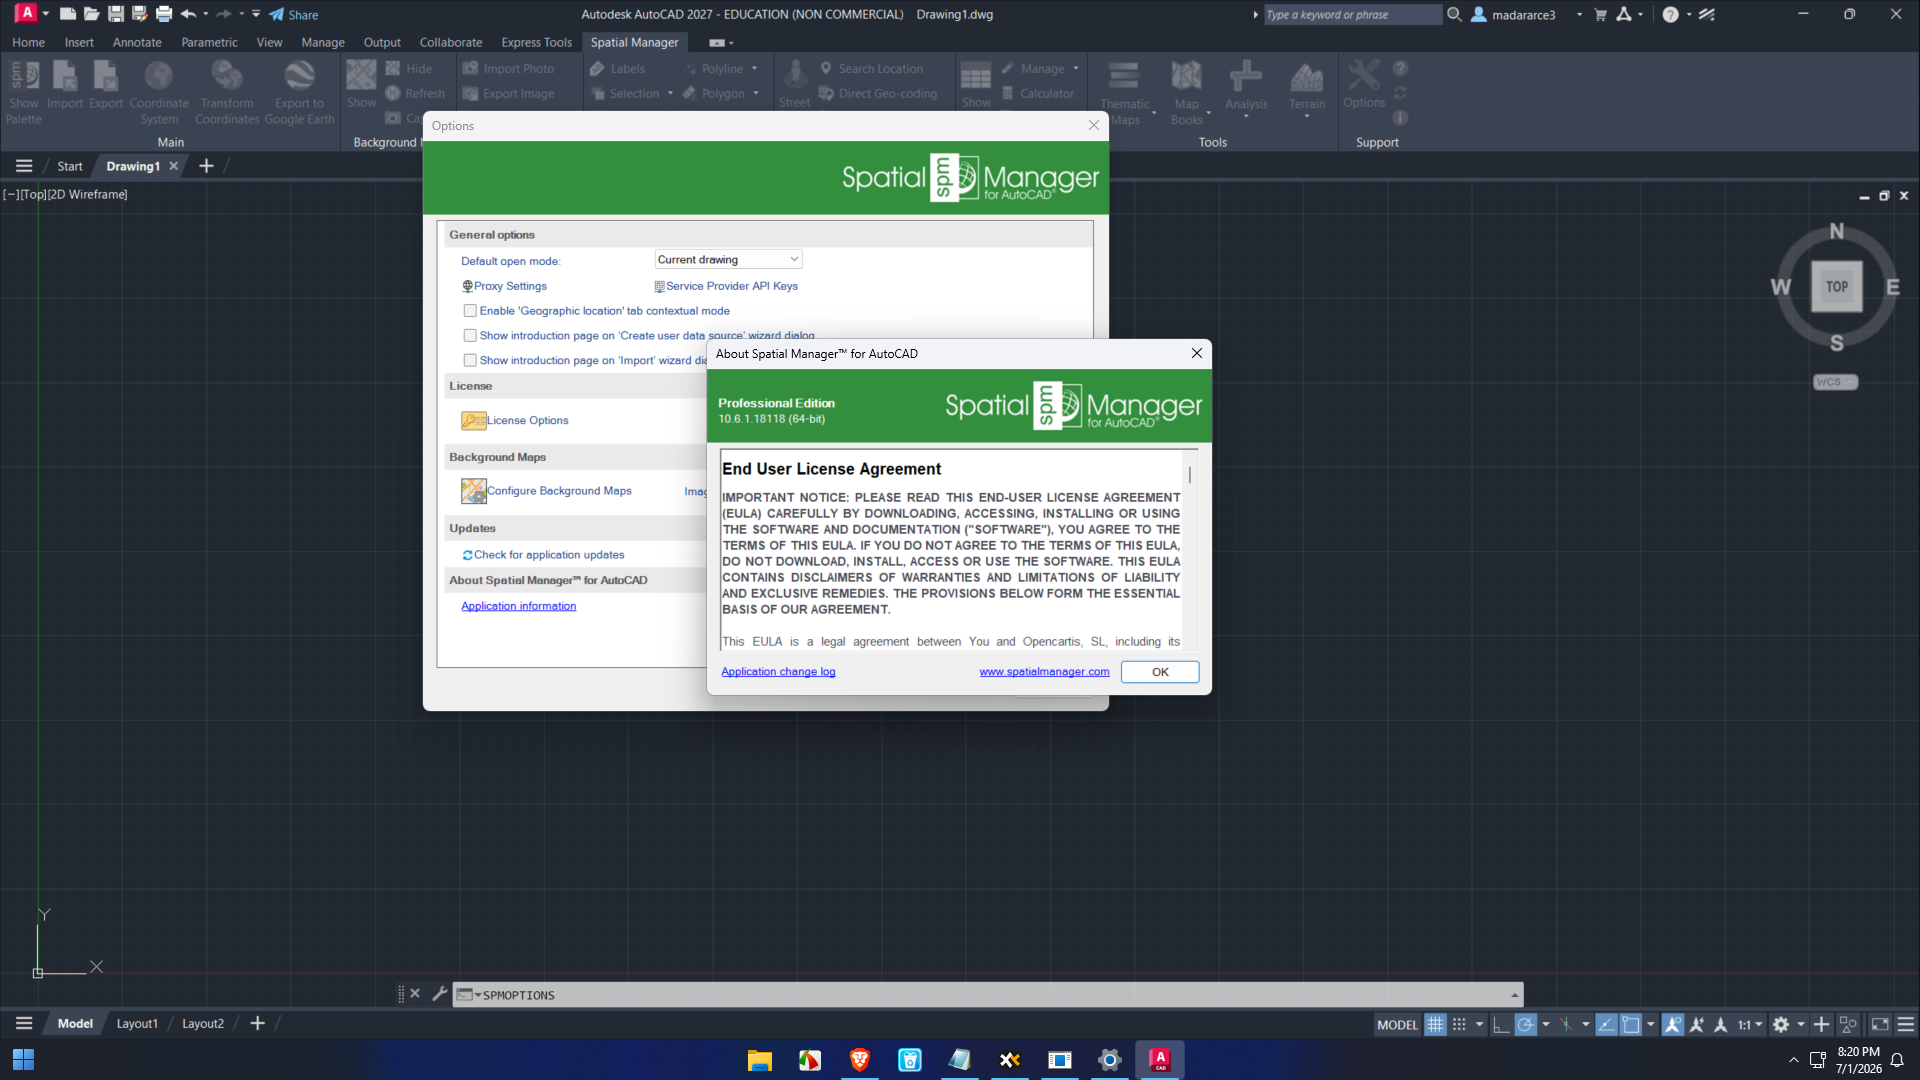Close the command line with its X icon
This screenshot has height=1080, width=1920.
click(415, 994)
